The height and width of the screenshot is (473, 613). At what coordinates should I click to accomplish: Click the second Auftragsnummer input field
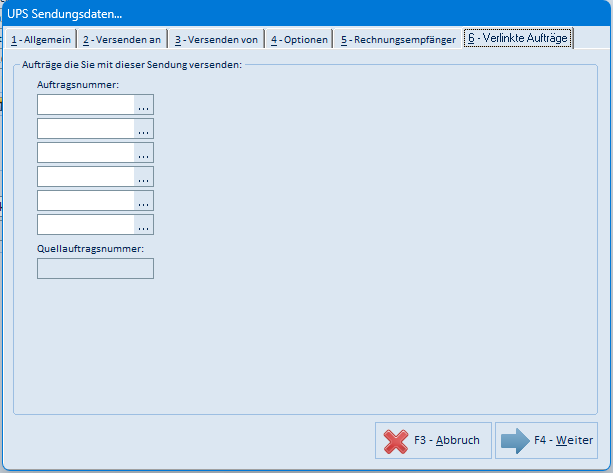pos(86,129)
